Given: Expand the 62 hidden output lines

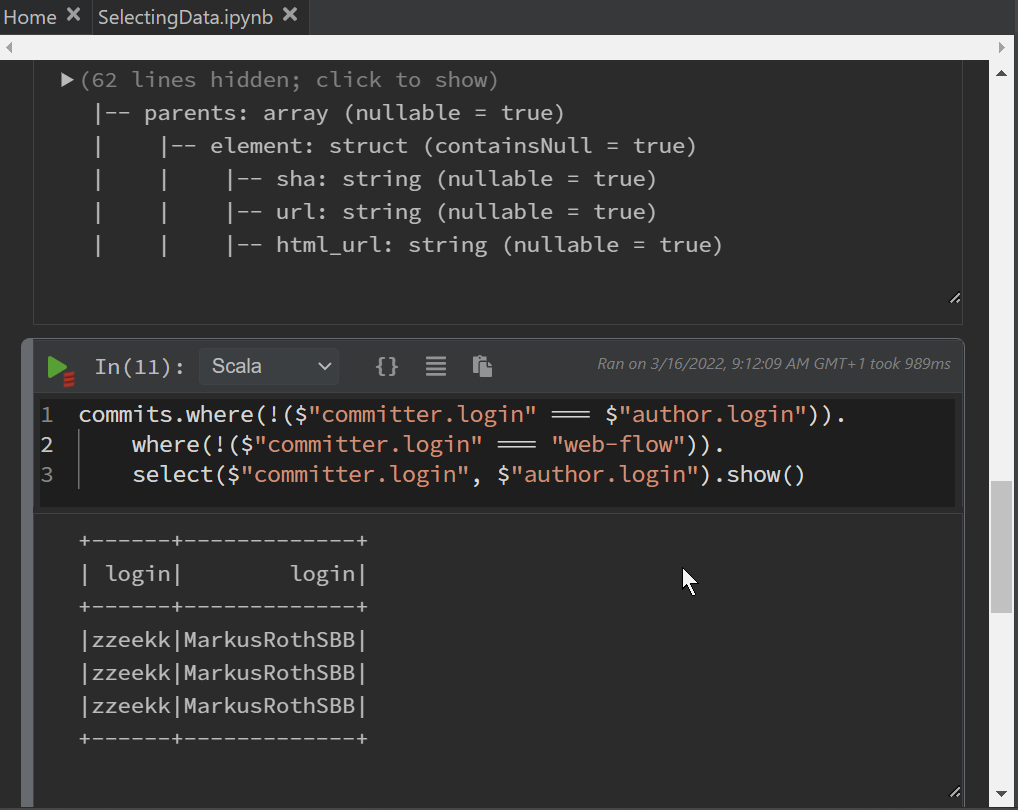Looking at the screenshot, I should click(x=67, y=80).
